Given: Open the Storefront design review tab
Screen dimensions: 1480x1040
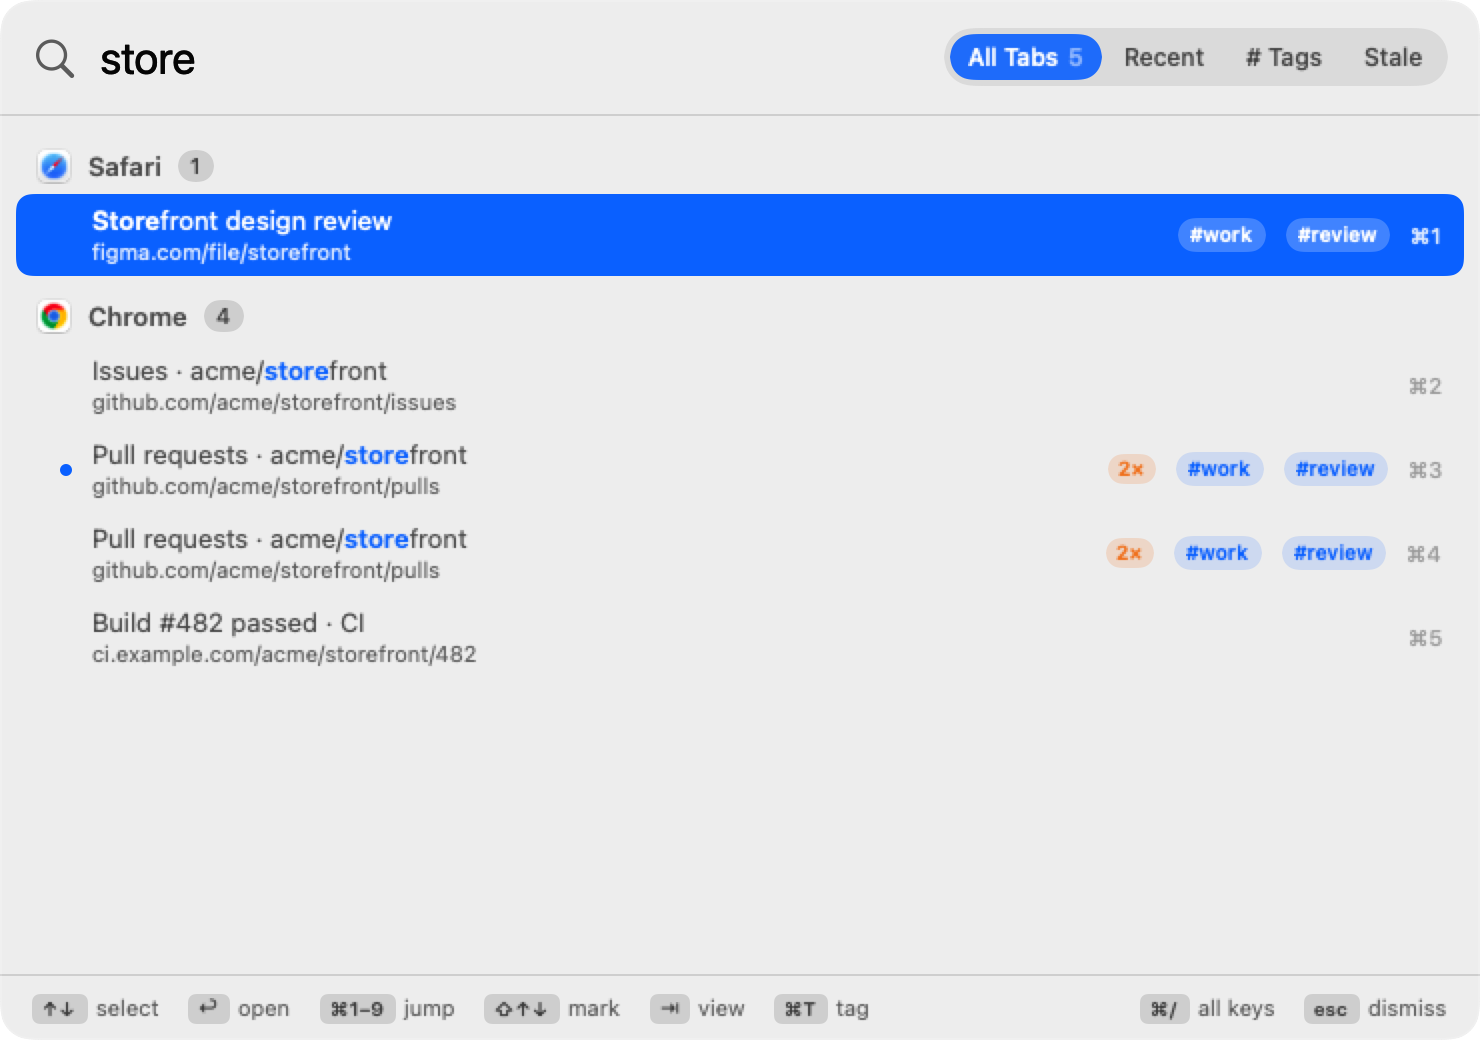Looking at the screenshot, I should [740, 235].
